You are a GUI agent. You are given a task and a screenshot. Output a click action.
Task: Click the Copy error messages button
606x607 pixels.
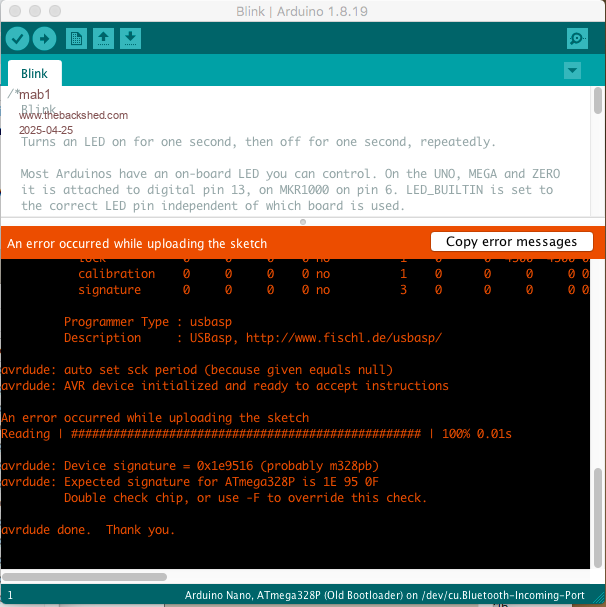511,242
